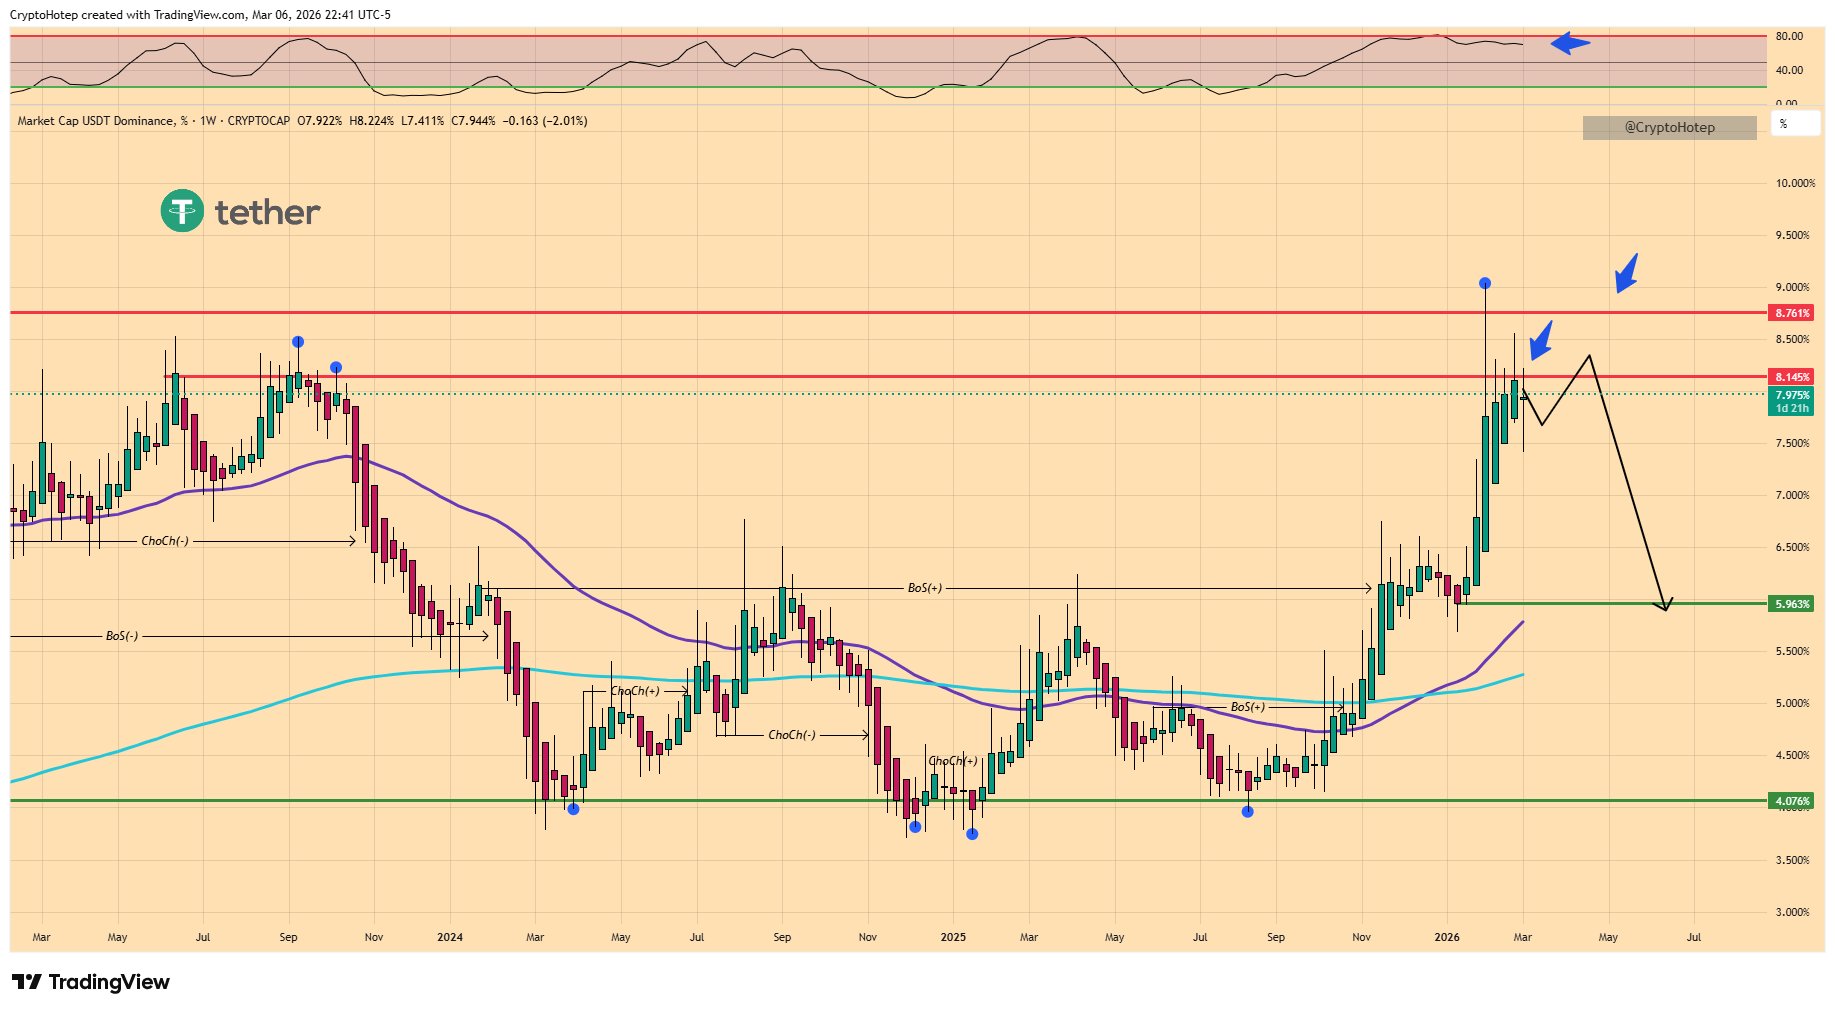Click the 9.000% price axis label

point(1792,287)
